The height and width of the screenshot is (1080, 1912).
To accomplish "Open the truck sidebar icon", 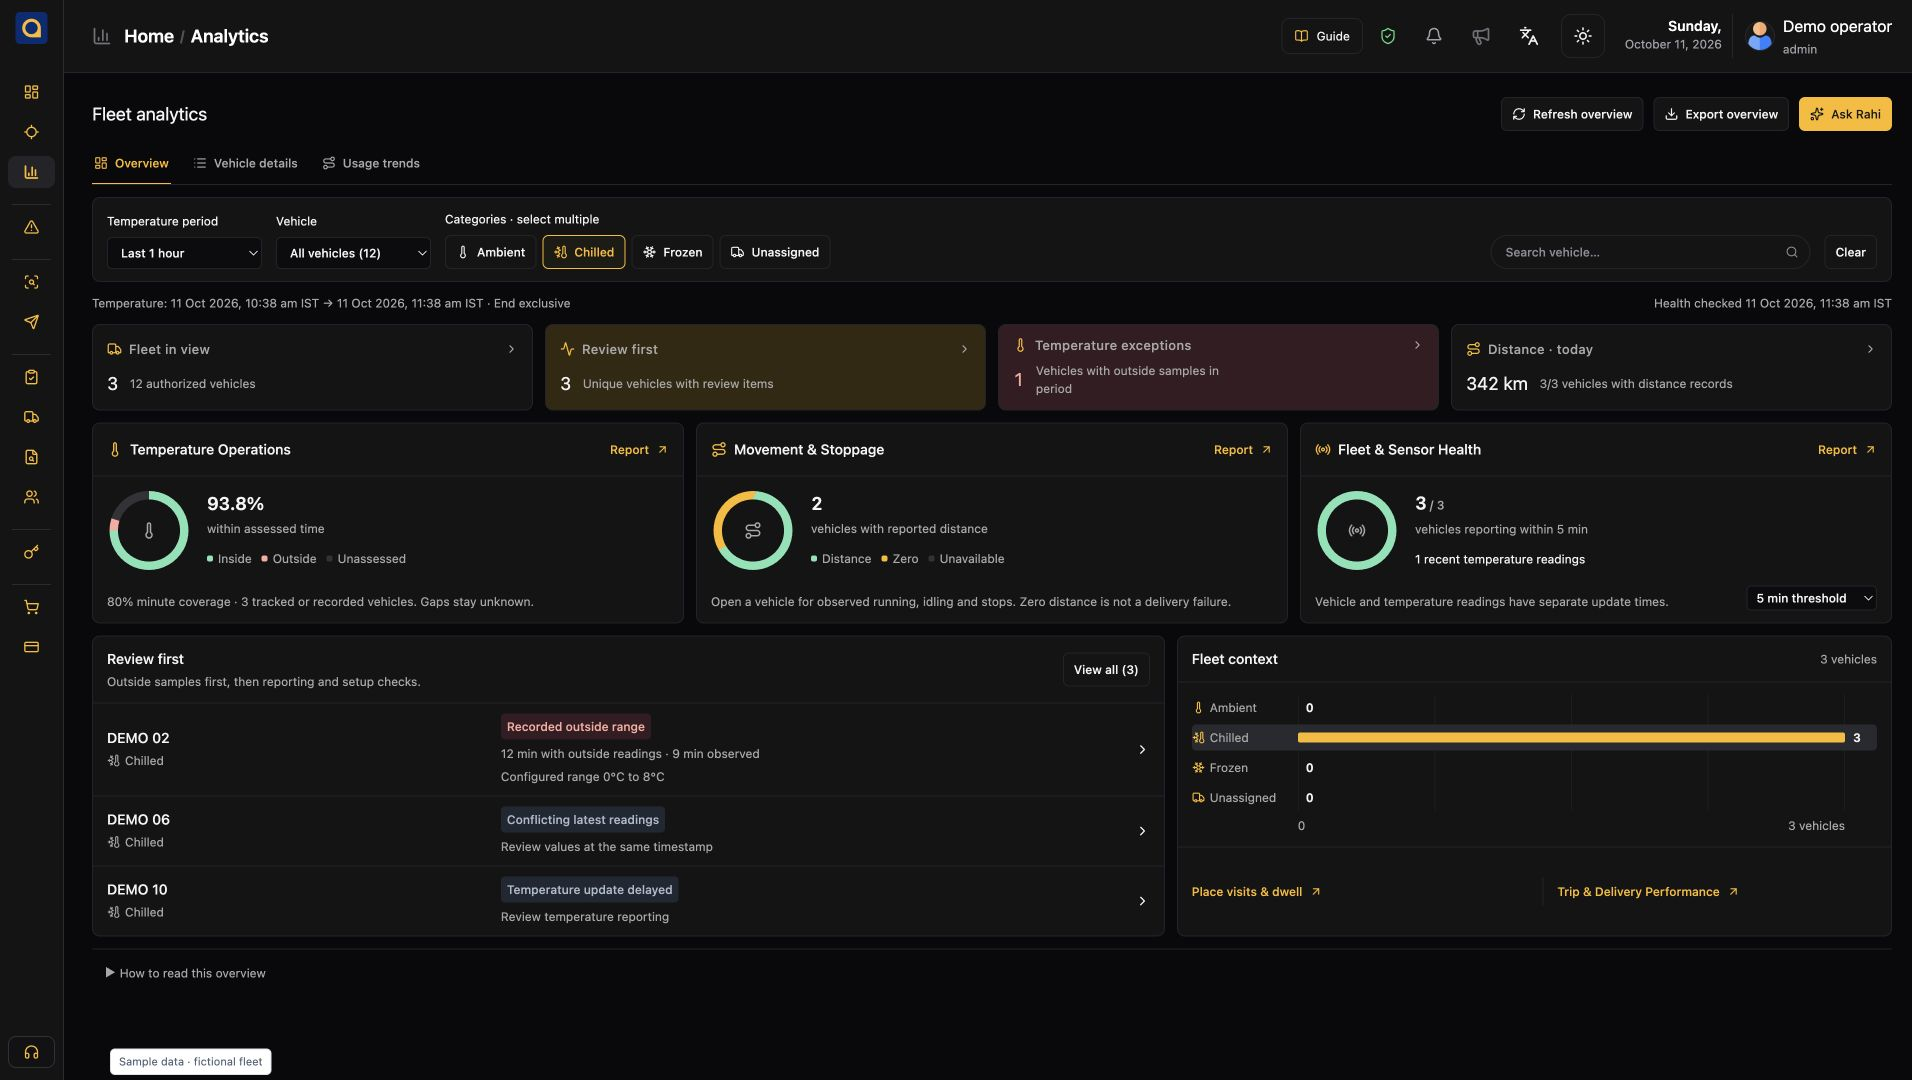I will pos(31,417).
